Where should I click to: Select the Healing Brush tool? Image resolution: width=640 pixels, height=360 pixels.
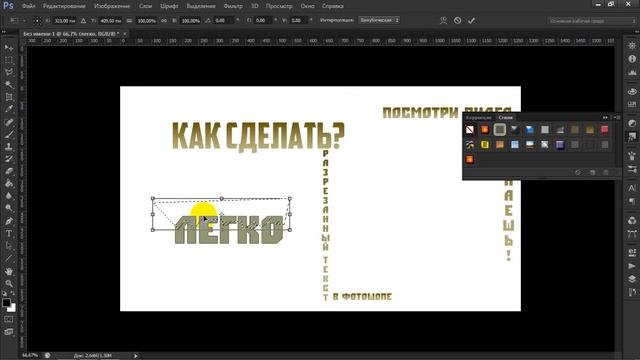(9, 122)
